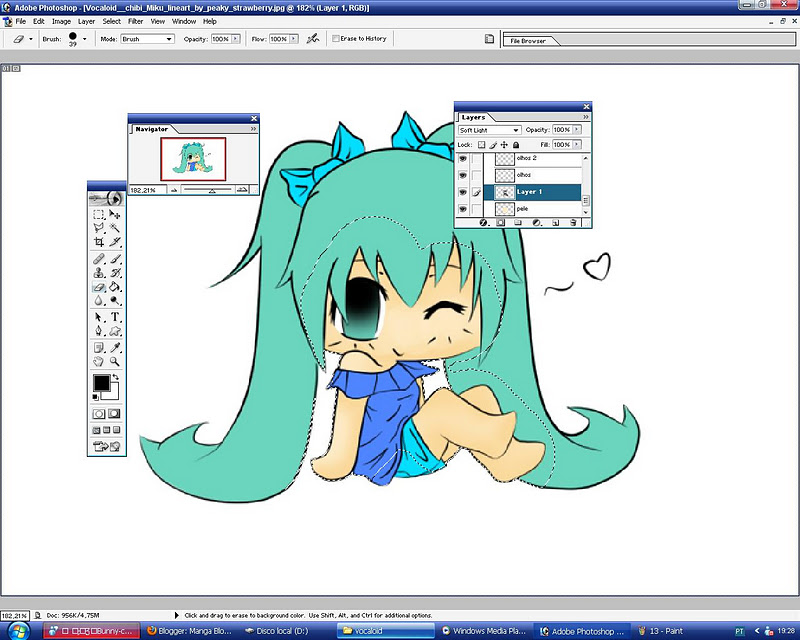The width and height of the screenshot is (800, 640).
Task: Select the Hand tool
Action: pyautogui.click(x=98, y=361)
